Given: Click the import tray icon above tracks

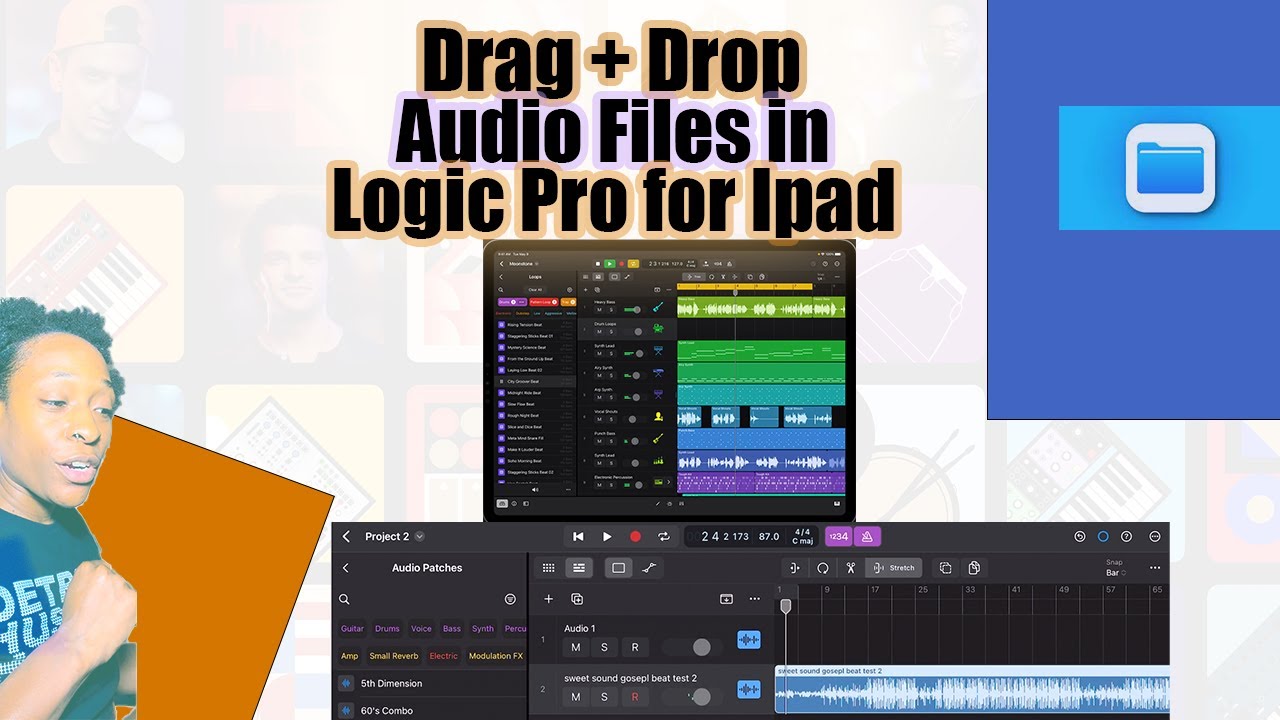Looking at the screenshot, I should (726, 599).
